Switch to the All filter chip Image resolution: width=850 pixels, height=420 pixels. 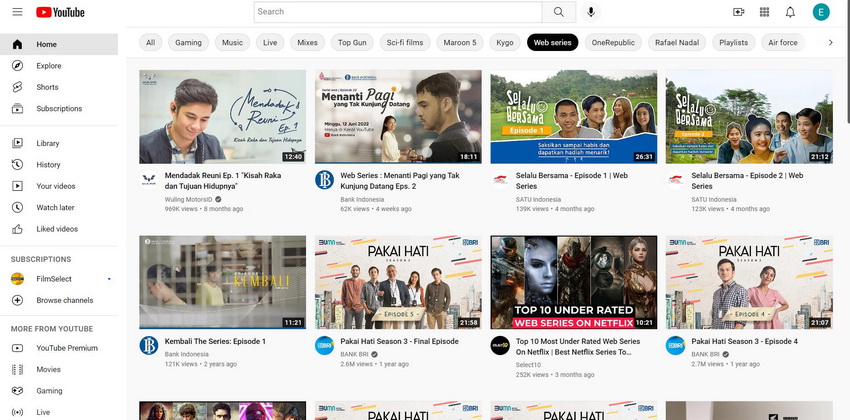coord(150,43)
